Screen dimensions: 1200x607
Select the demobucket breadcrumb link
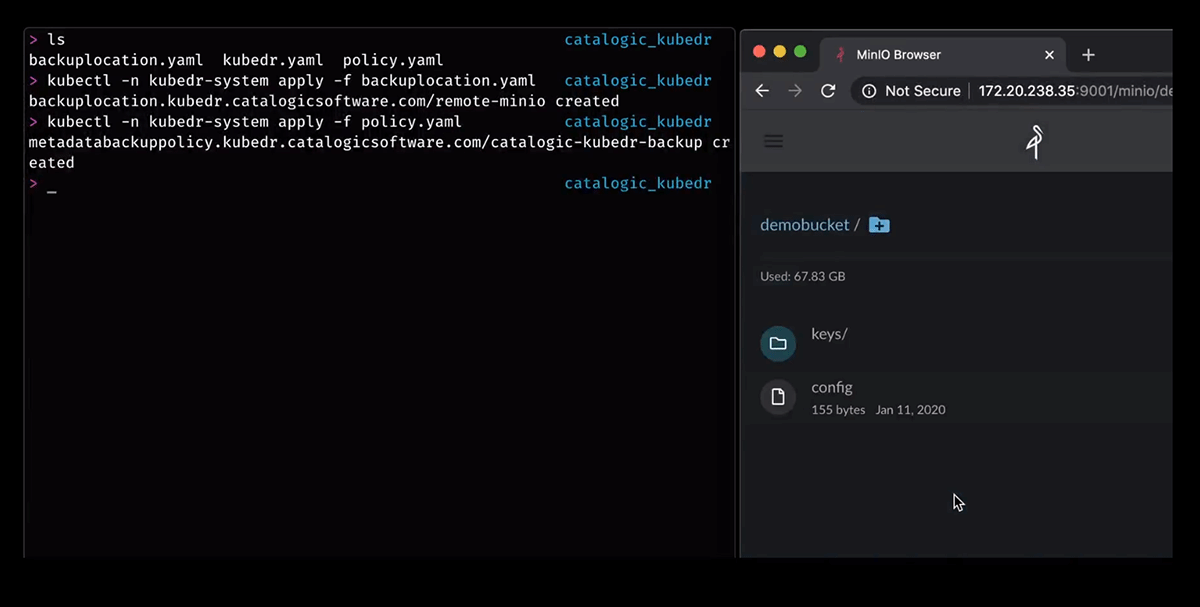(x=804, y=224)
